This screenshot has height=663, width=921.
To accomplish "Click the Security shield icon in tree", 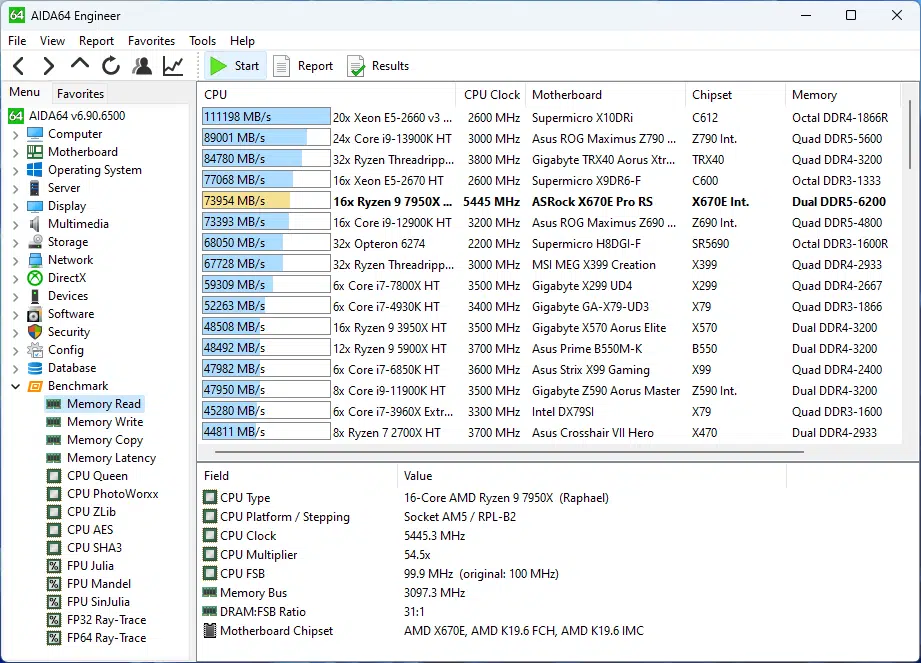I will click(x=35, y=332).
